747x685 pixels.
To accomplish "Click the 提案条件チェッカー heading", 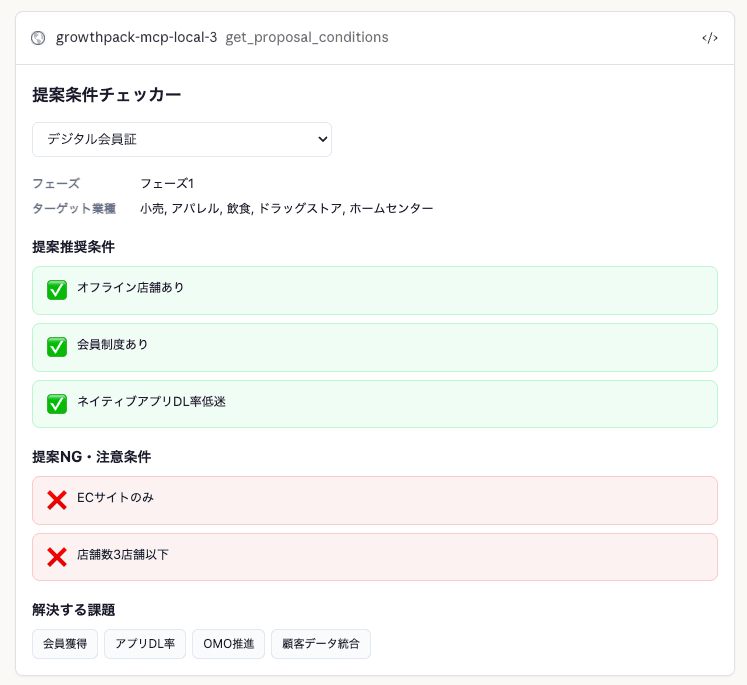I will (x=107, y=95).
